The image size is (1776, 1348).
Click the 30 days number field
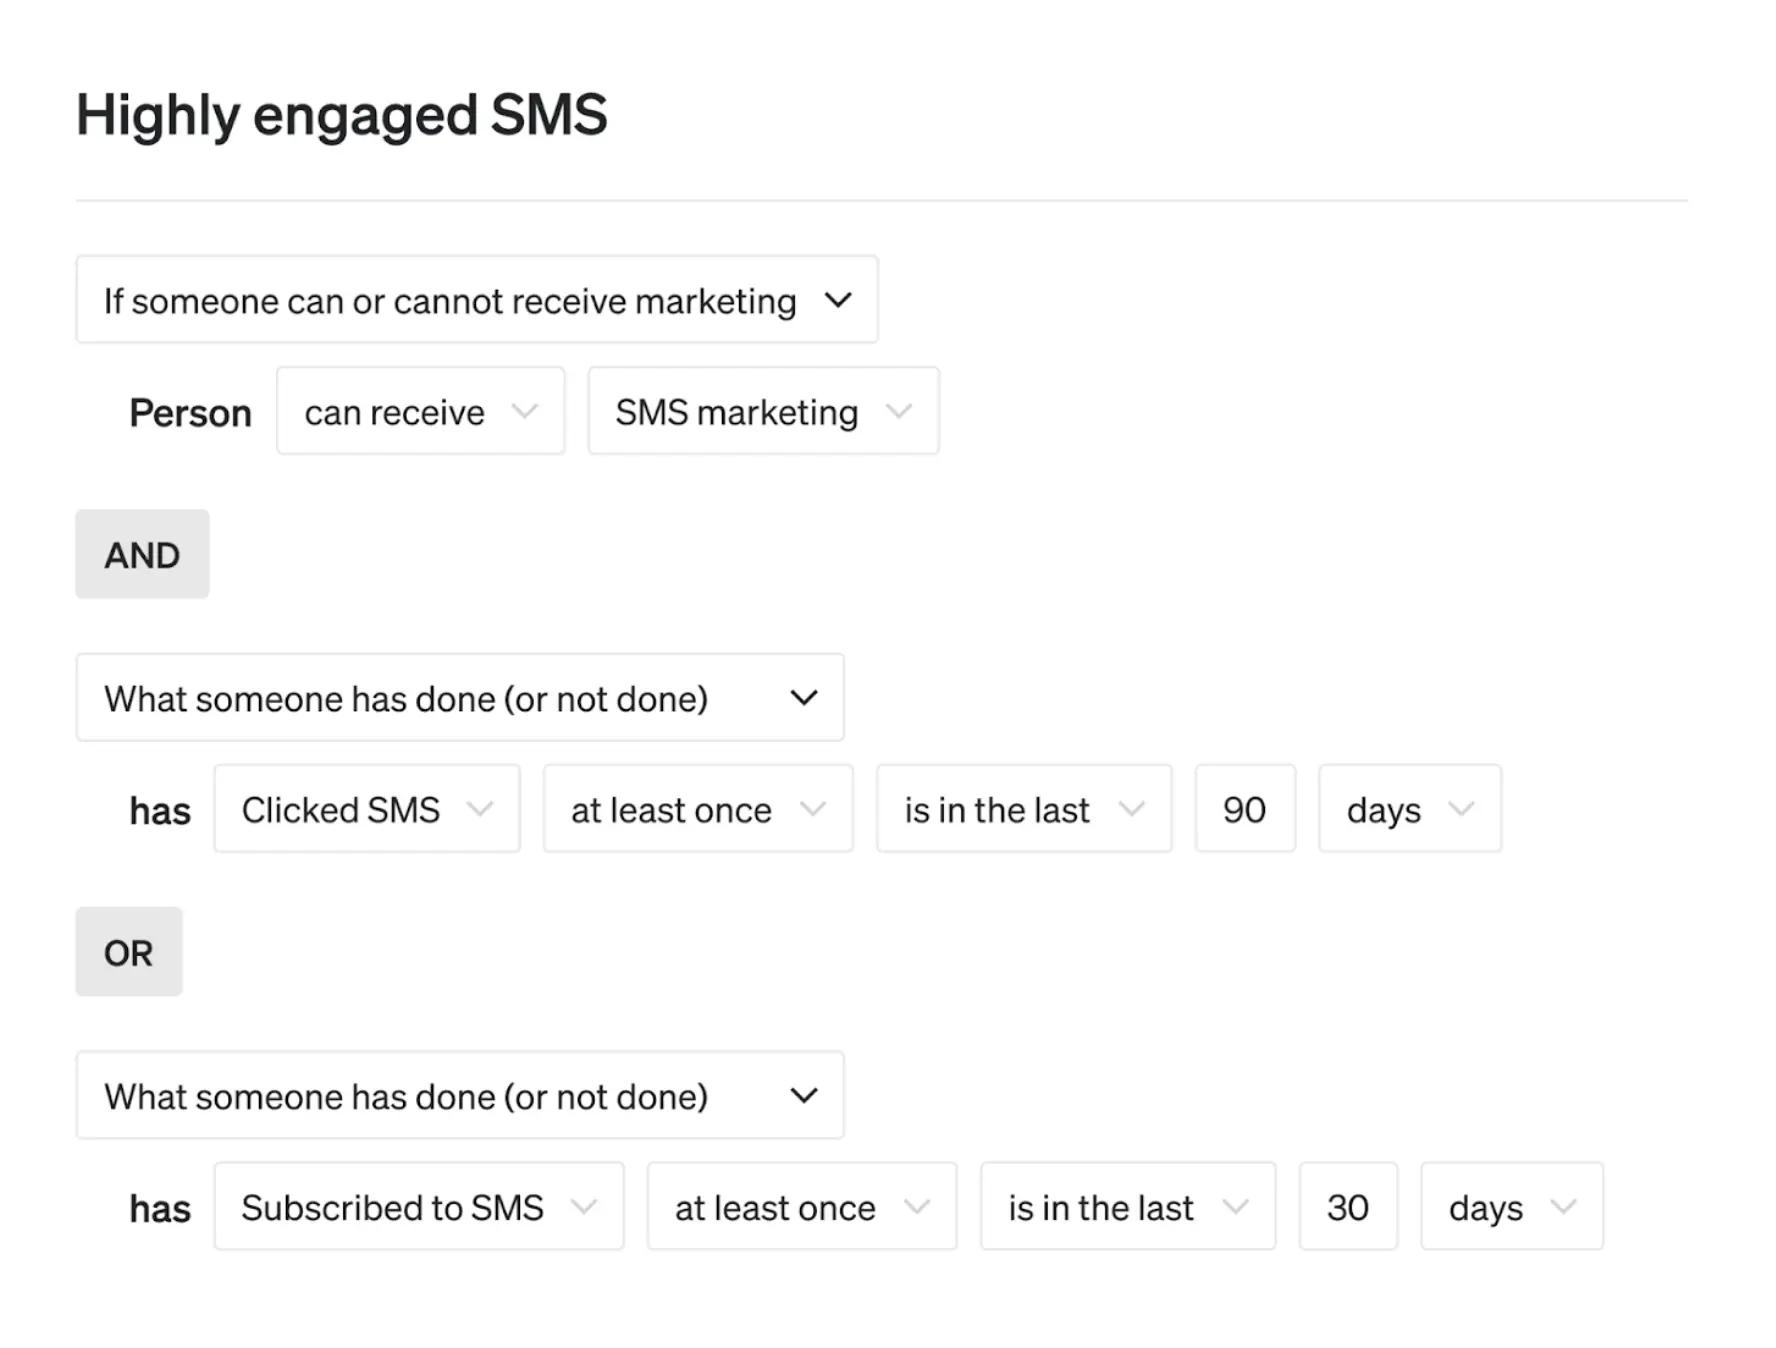pos(1347,1207)
